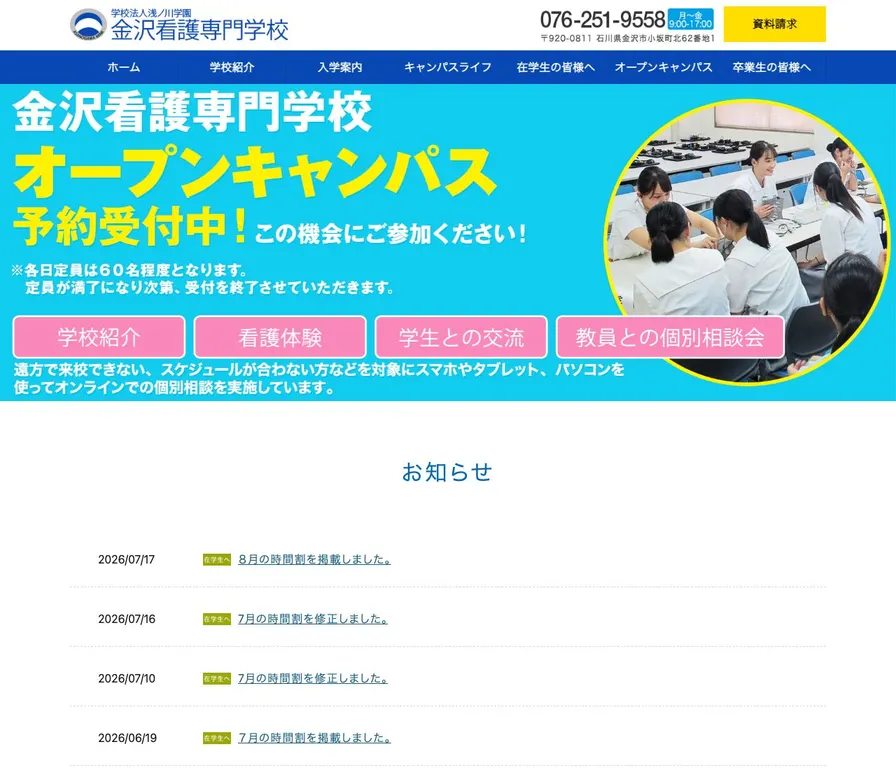
Task: Click the date 2026/06/19
Action: click(x=127, y=738)
